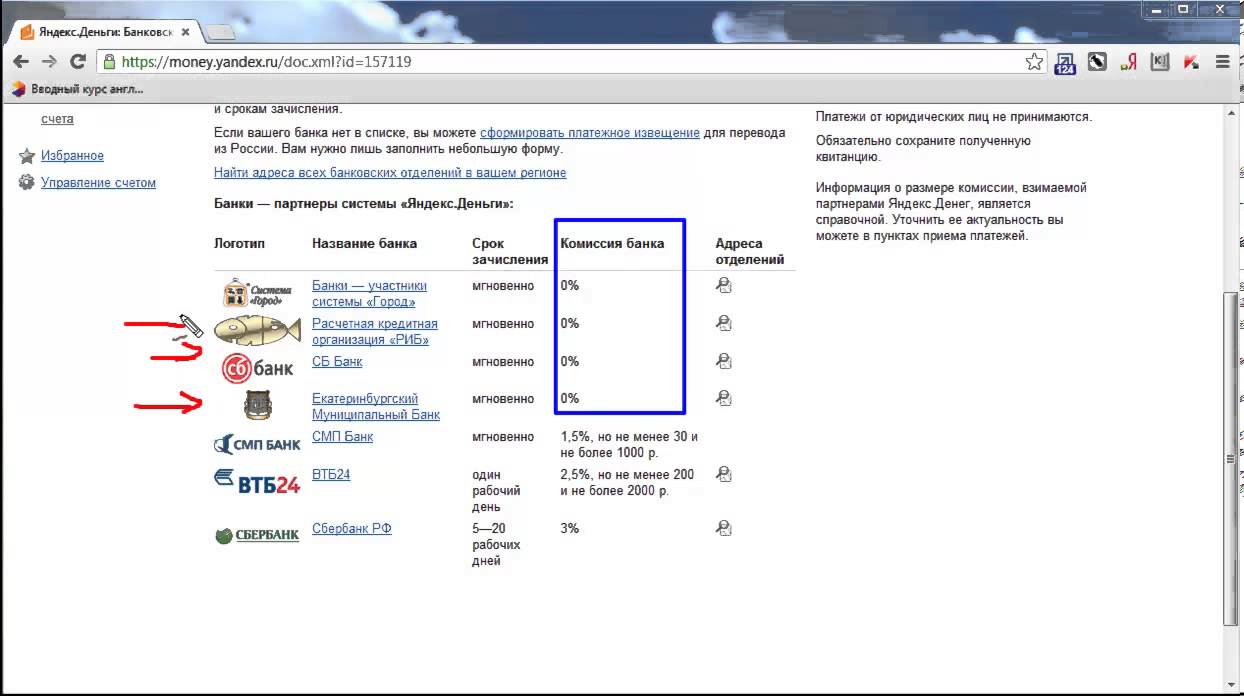
Task: Open the Yandex red Я extension icon
Action: [1129, 62]
